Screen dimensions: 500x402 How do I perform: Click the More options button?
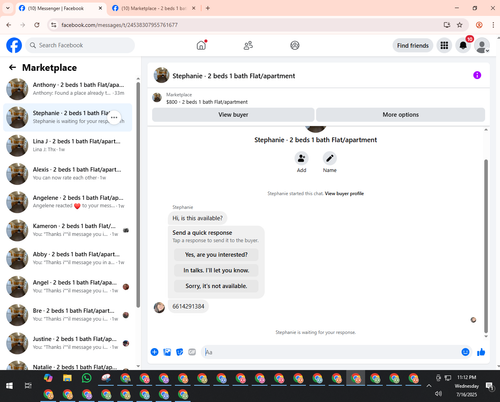coord(400,115)
